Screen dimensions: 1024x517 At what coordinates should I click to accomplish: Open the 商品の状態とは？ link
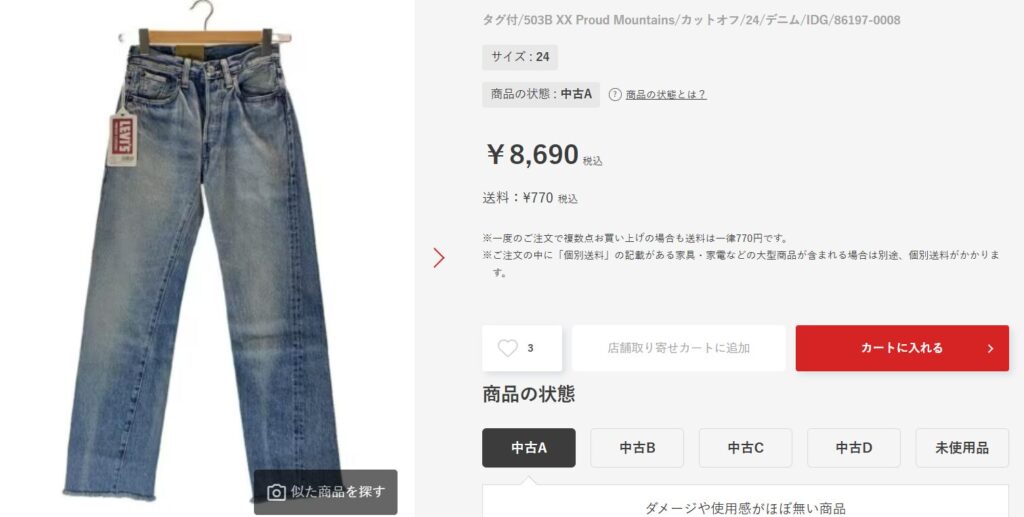[x=665, y=95]
